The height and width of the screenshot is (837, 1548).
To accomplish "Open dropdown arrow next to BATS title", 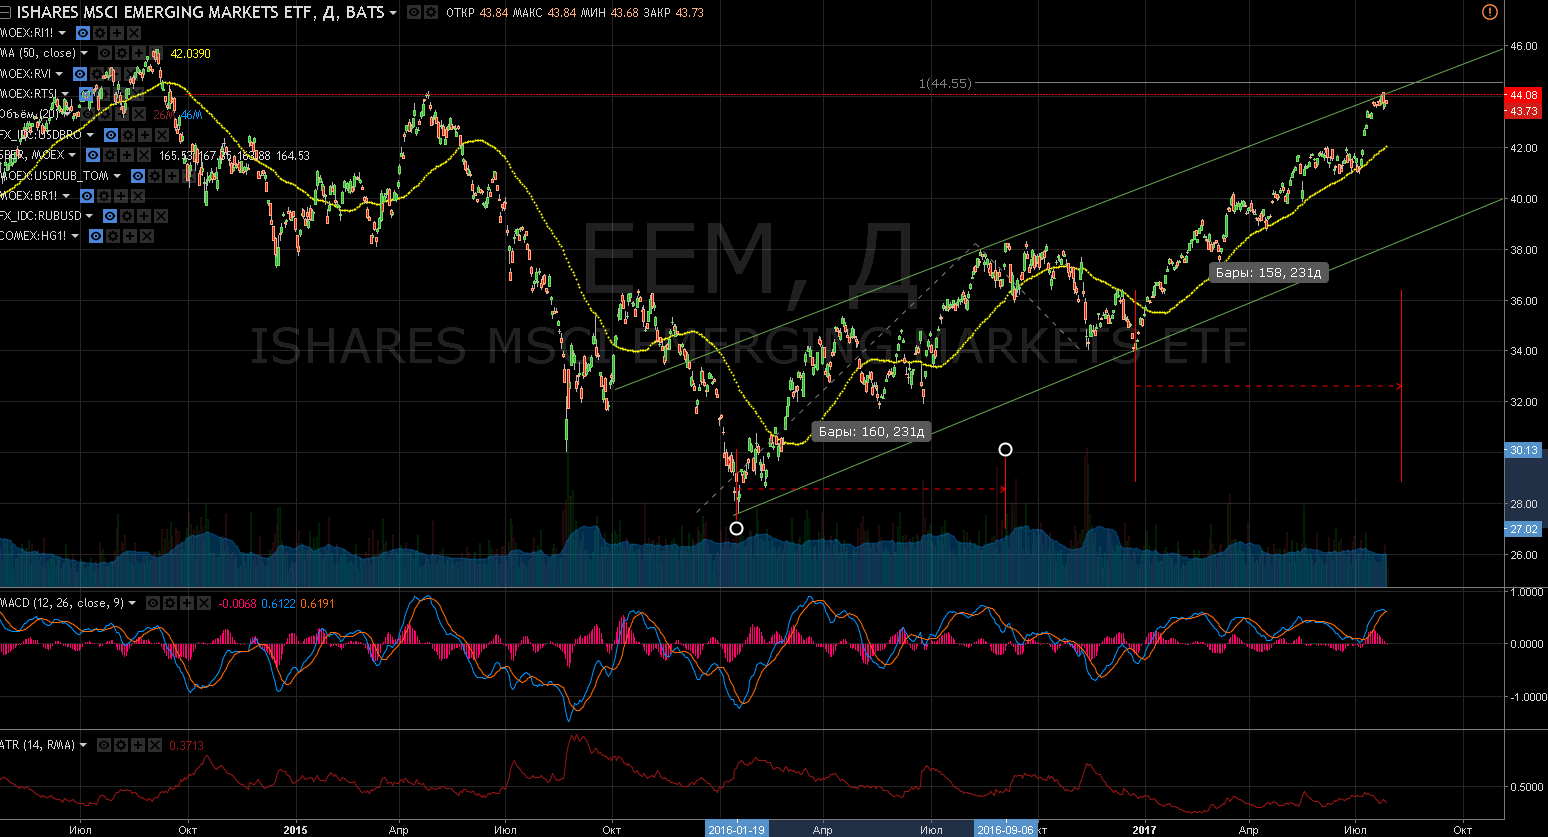I will pos(393,13).
